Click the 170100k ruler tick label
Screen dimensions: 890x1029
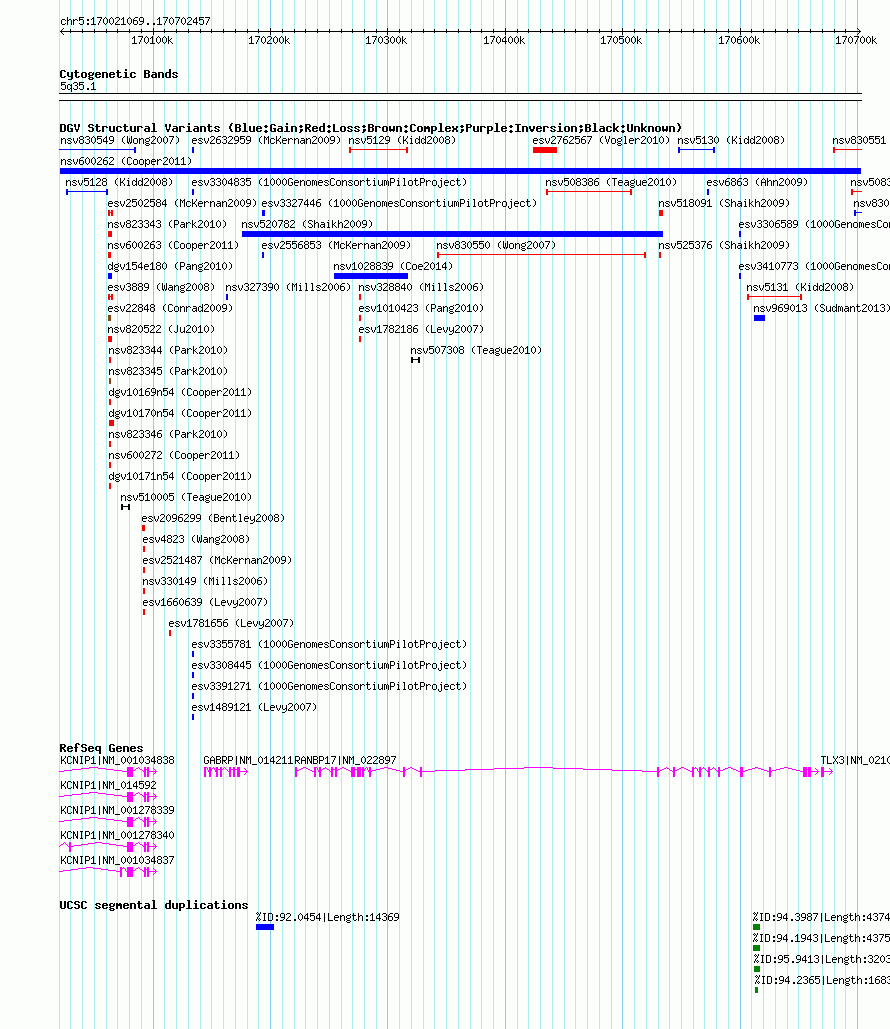[152, 40]
